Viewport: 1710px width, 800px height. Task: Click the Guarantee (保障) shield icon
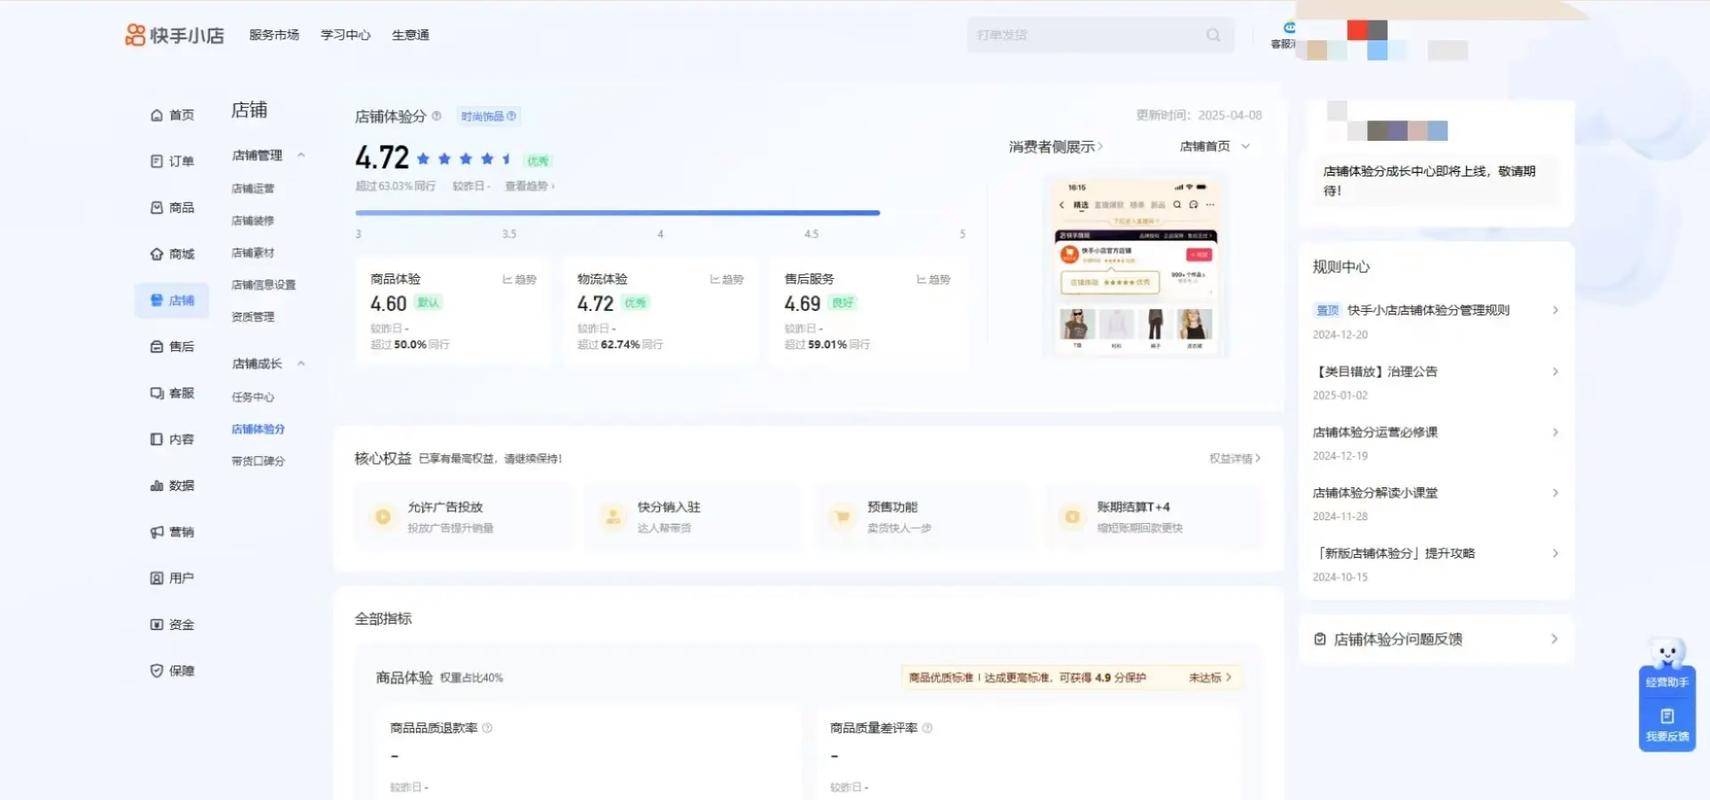tap(156, 671)
